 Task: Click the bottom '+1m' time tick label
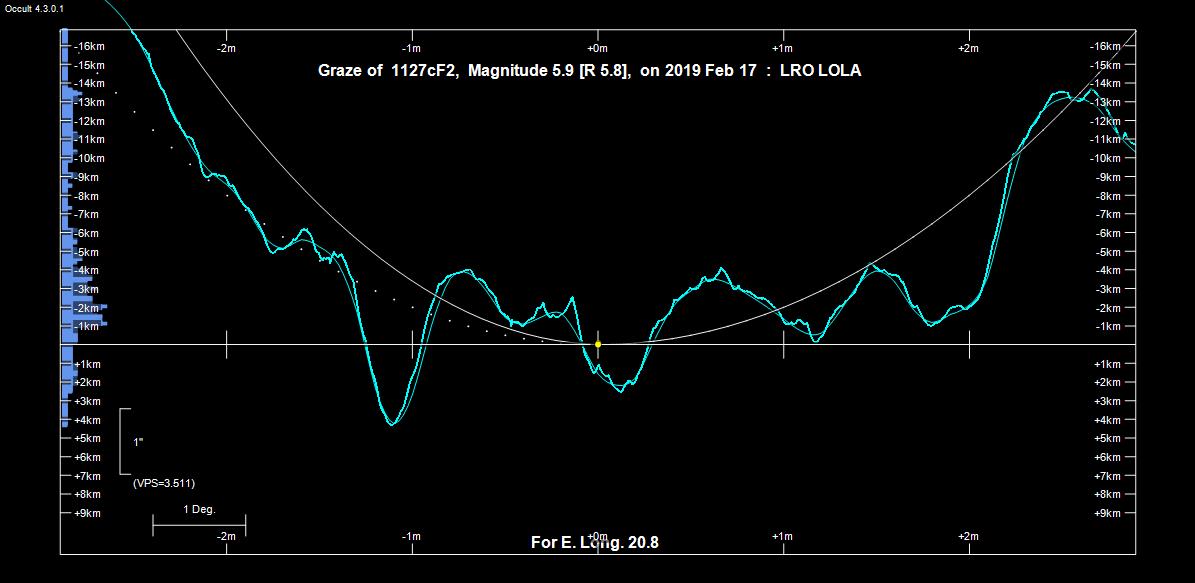pos(783,537)
